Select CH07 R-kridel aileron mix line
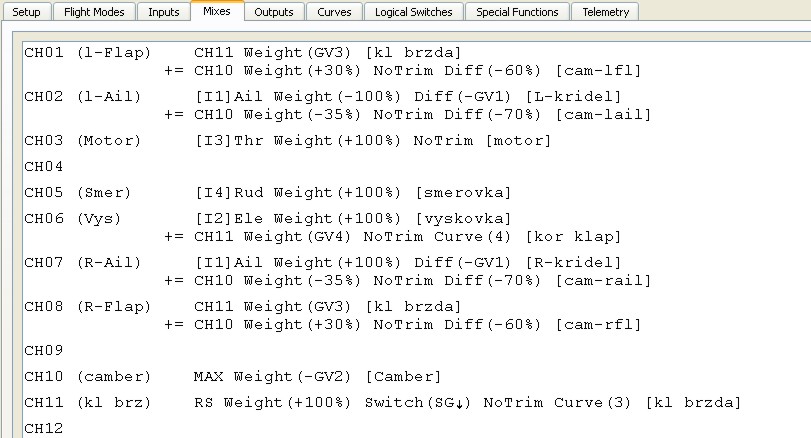 [x=408, y=262]
